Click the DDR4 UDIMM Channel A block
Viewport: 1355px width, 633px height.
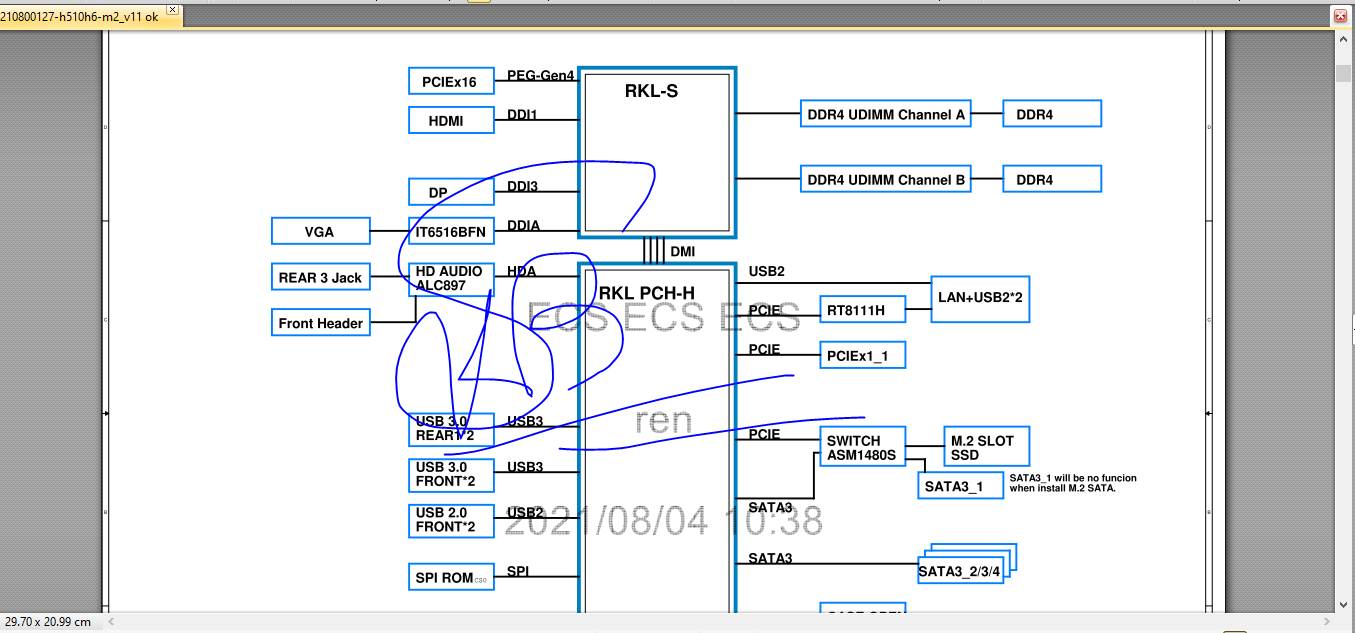886,114
